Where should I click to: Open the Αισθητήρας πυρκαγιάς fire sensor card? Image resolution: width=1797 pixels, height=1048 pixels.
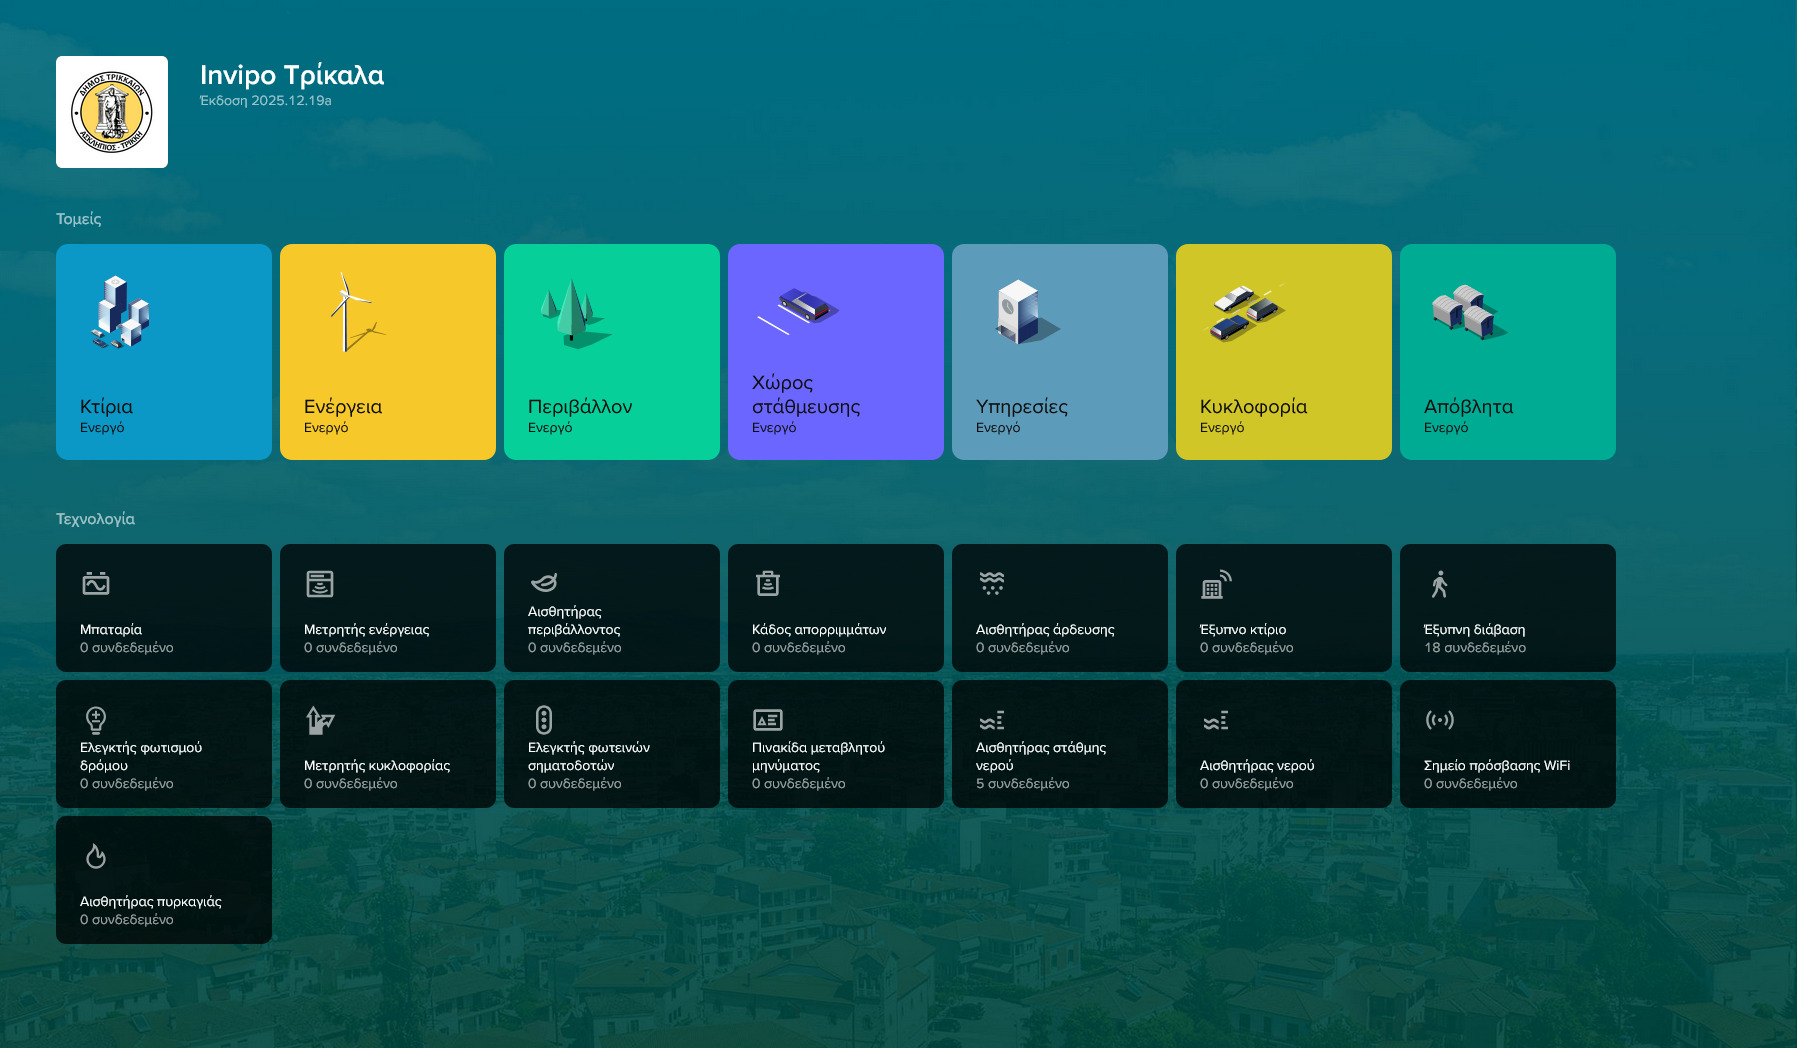(164, 880)
